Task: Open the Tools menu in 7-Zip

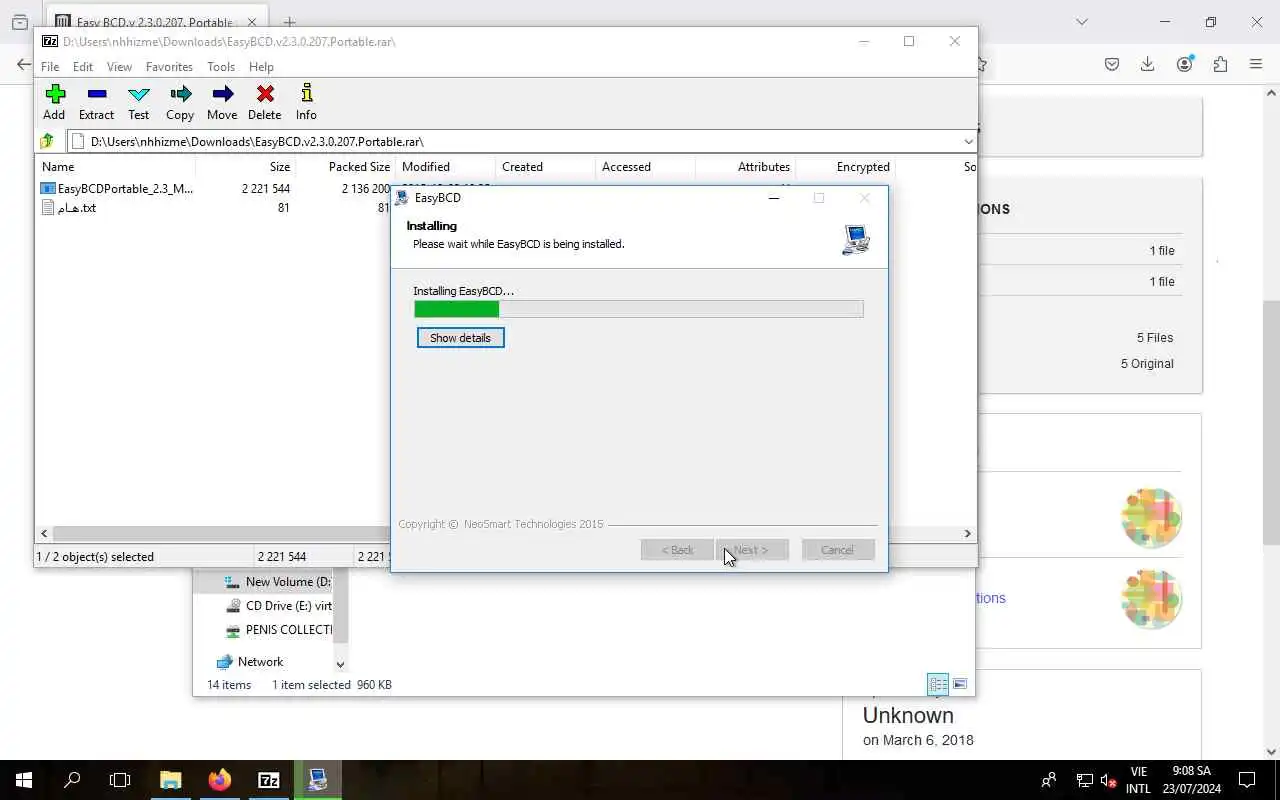Action: coord(221,67)
